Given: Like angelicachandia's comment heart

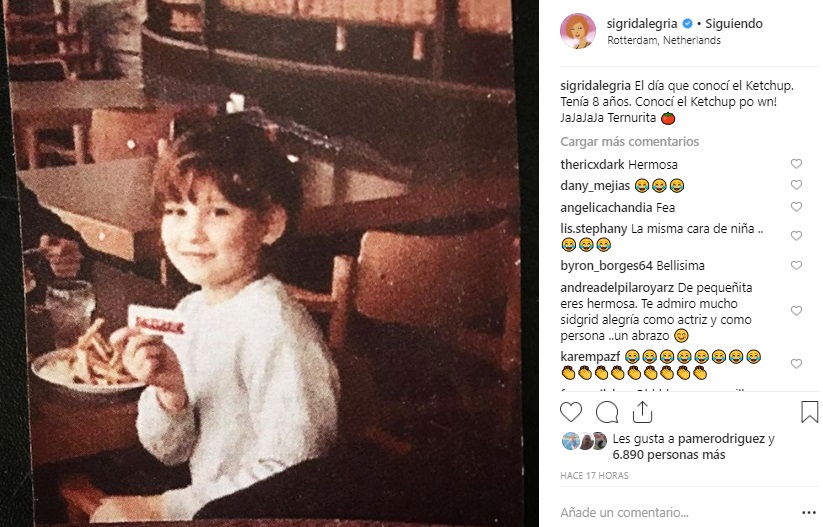Looking at the screenshot, I should pos(796,207).
